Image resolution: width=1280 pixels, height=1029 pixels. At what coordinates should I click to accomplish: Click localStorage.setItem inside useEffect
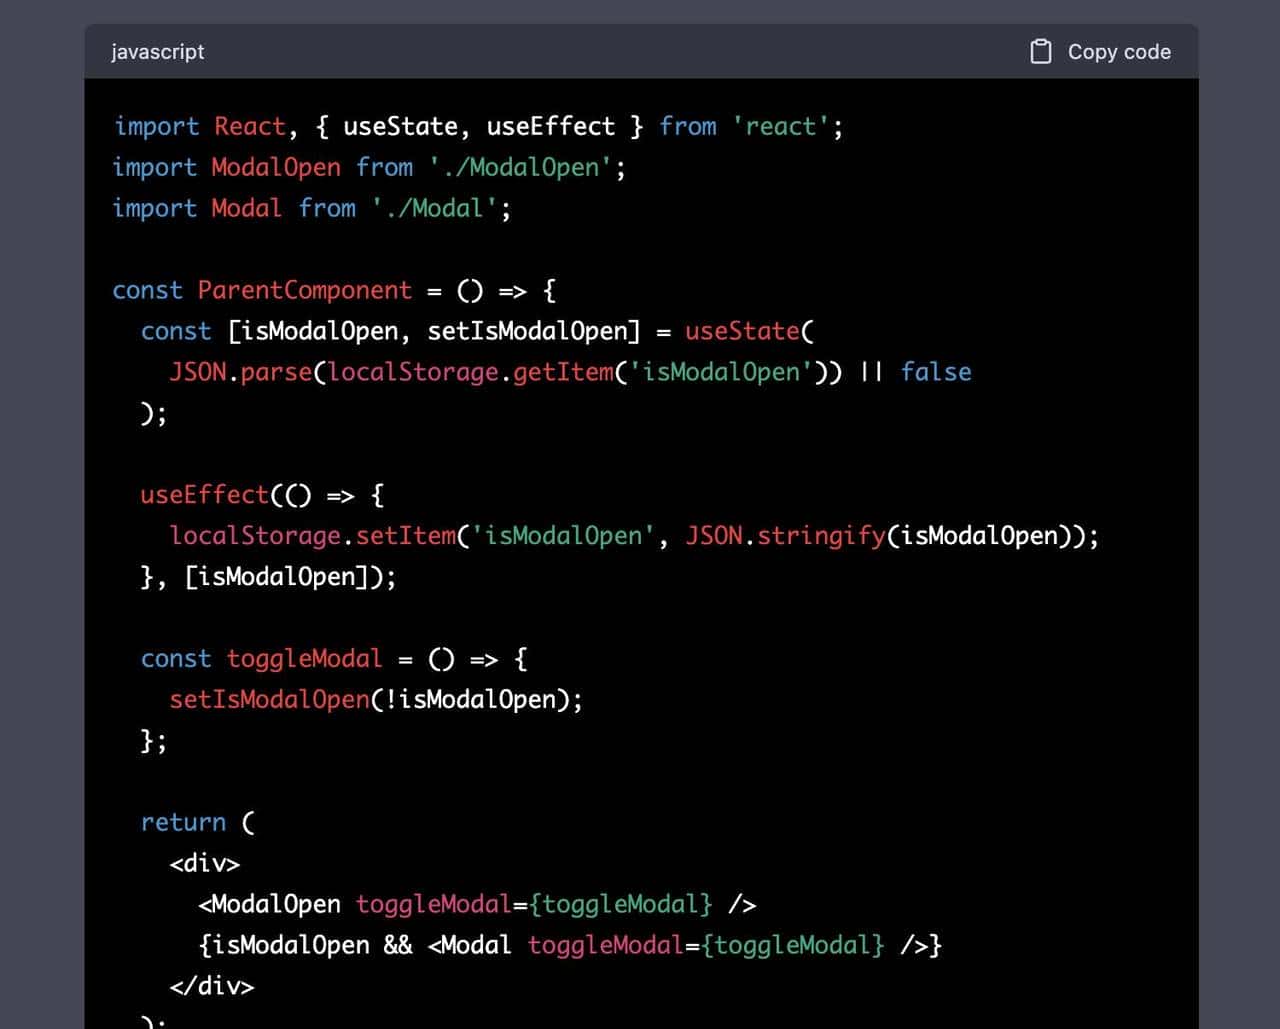pyautogui.click(x=312, y=537)
